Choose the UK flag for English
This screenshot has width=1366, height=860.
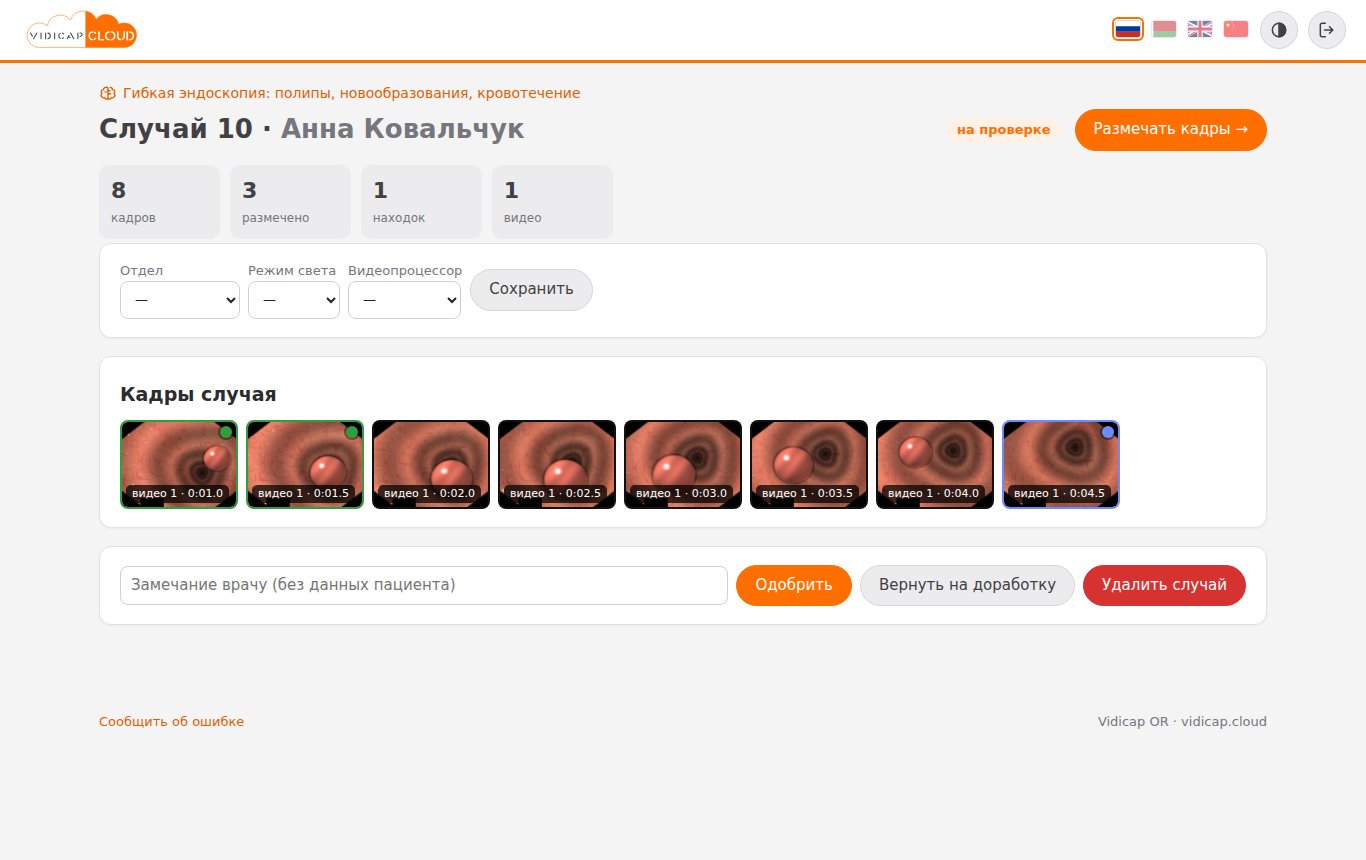tap(1200, 29)
